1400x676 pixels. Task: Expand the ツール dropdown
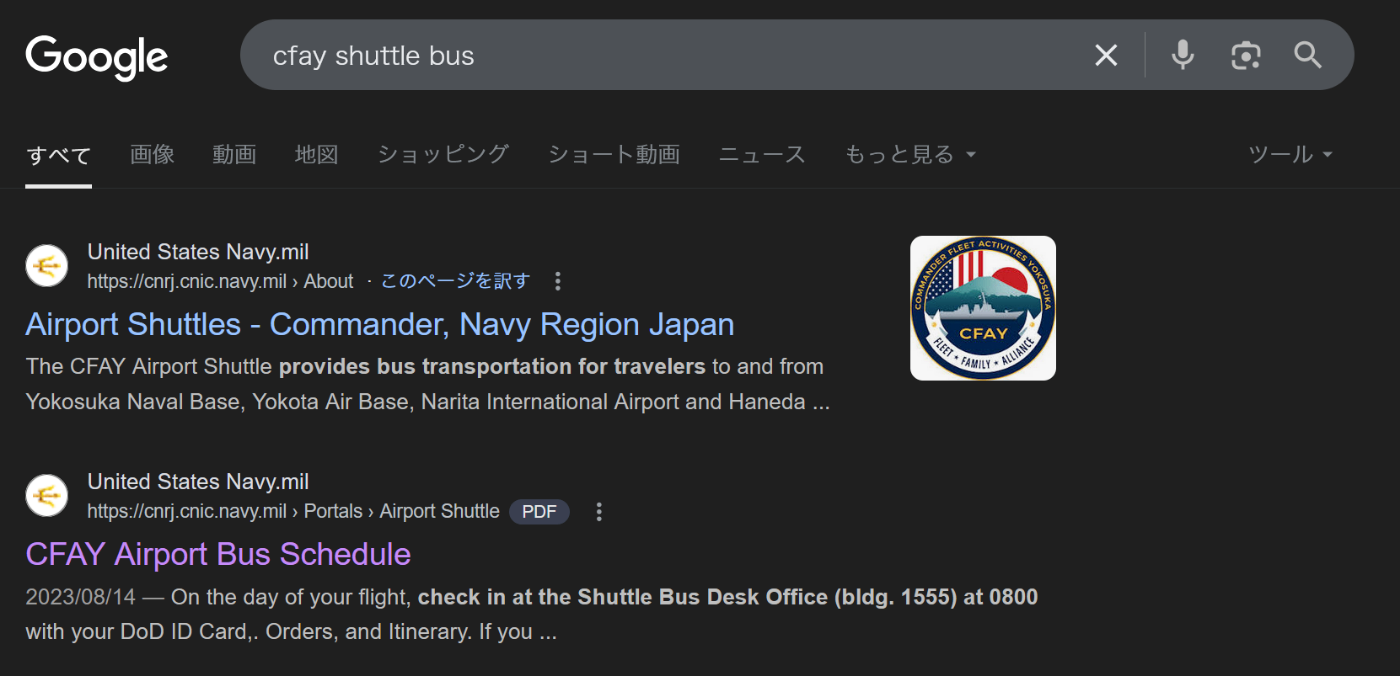coord(1290,154)
